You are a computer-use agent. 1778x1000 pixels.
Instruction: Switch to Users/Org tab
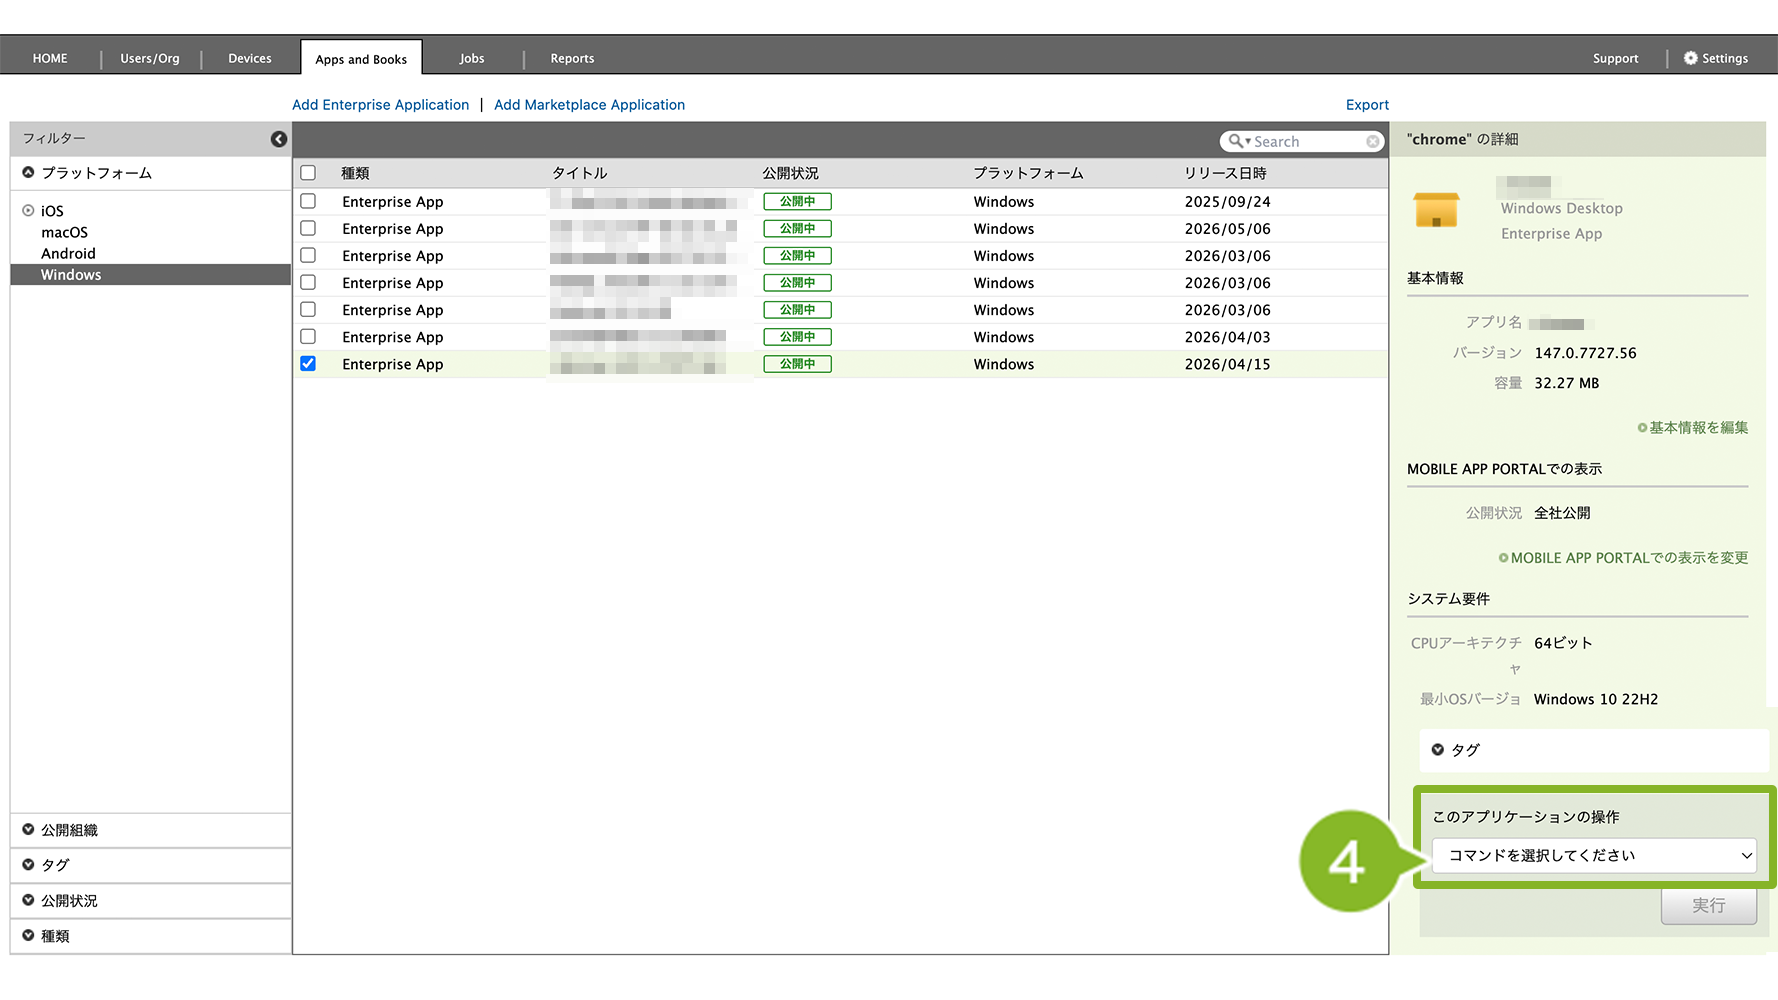(x=150, y=58)
